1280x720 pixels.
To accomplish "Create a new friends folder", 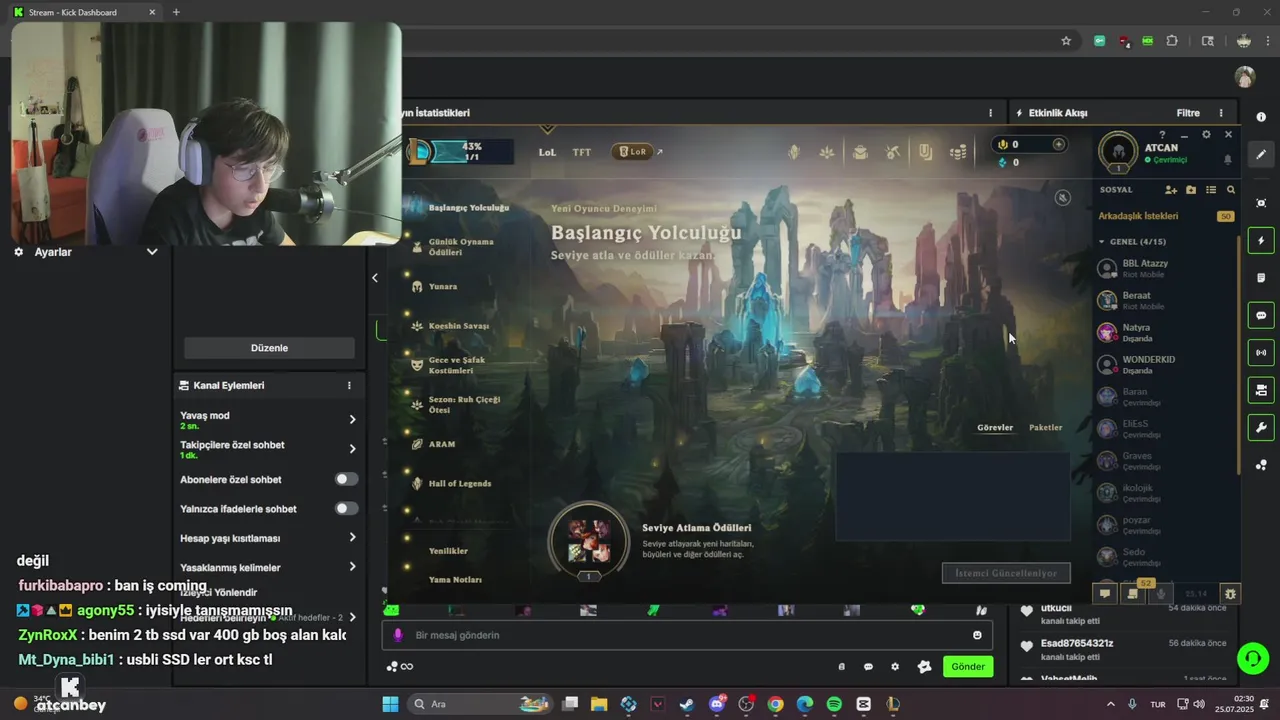I will click(x=1191, y=189).
